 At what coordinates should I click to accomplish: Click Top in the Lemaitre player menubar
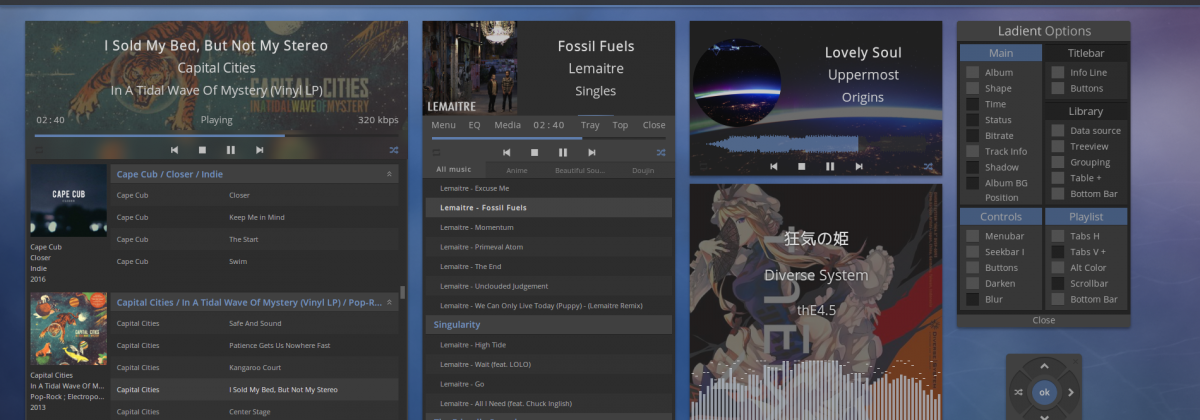[621, 126]
